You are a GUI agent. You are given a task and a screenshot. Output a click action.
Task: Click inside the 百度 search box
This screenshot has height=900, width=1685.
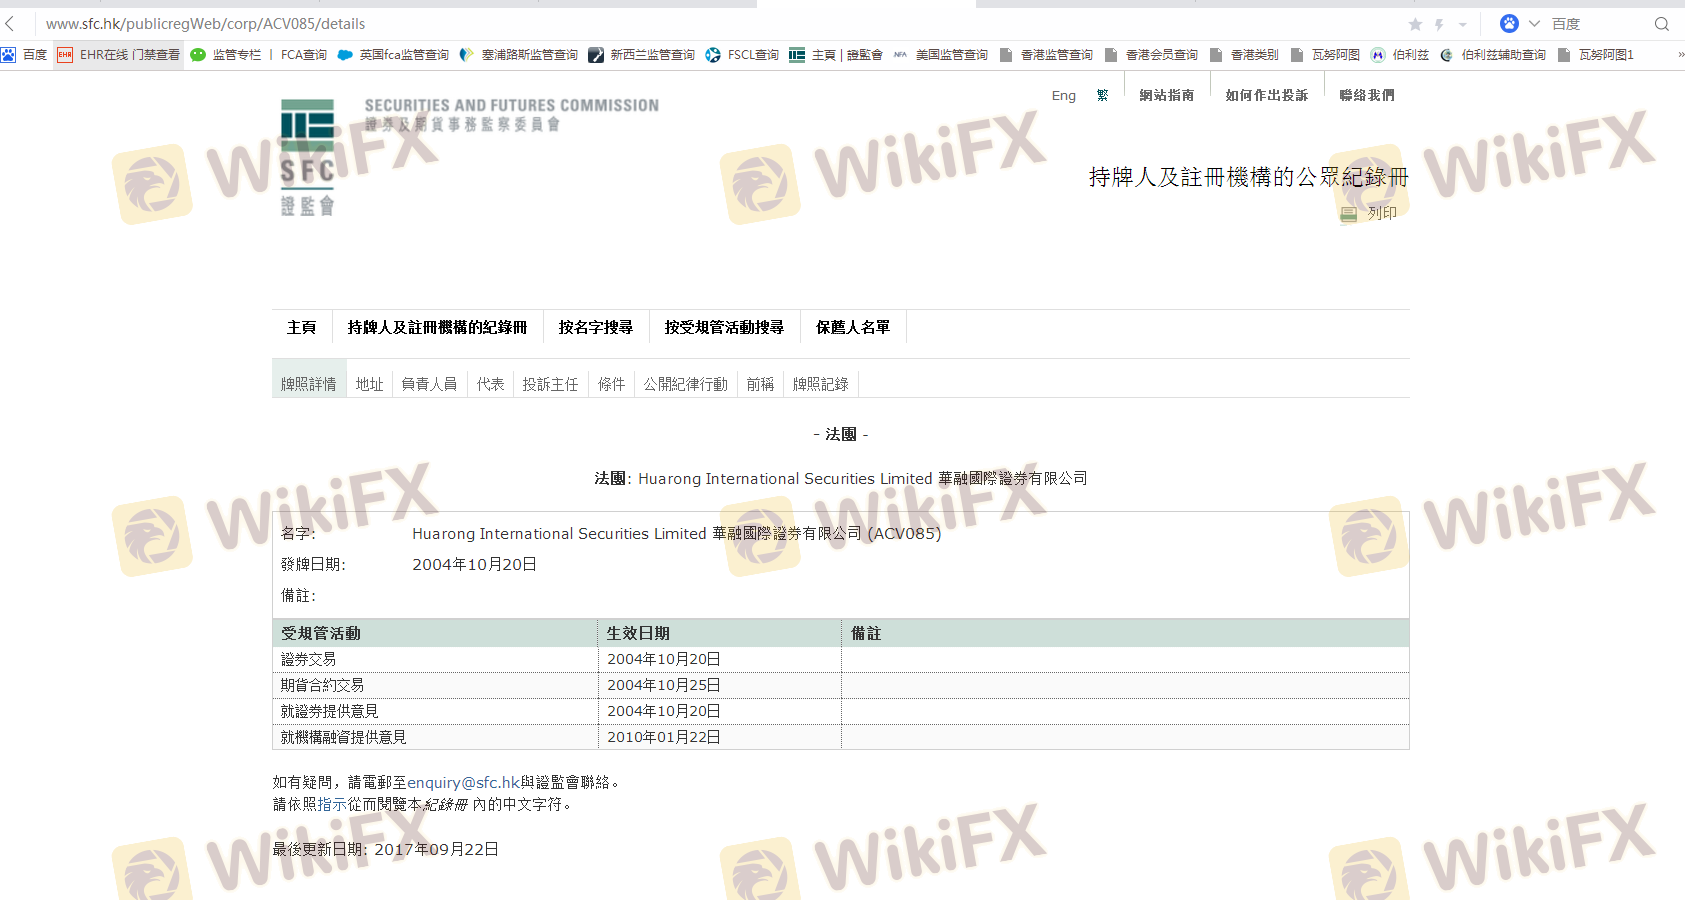[1598, 24]
